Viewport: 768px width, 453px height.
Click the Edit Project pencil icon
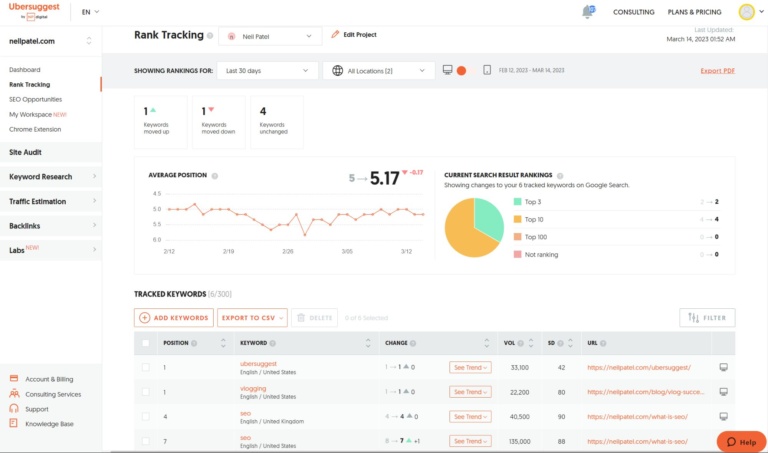pos(335,34)
